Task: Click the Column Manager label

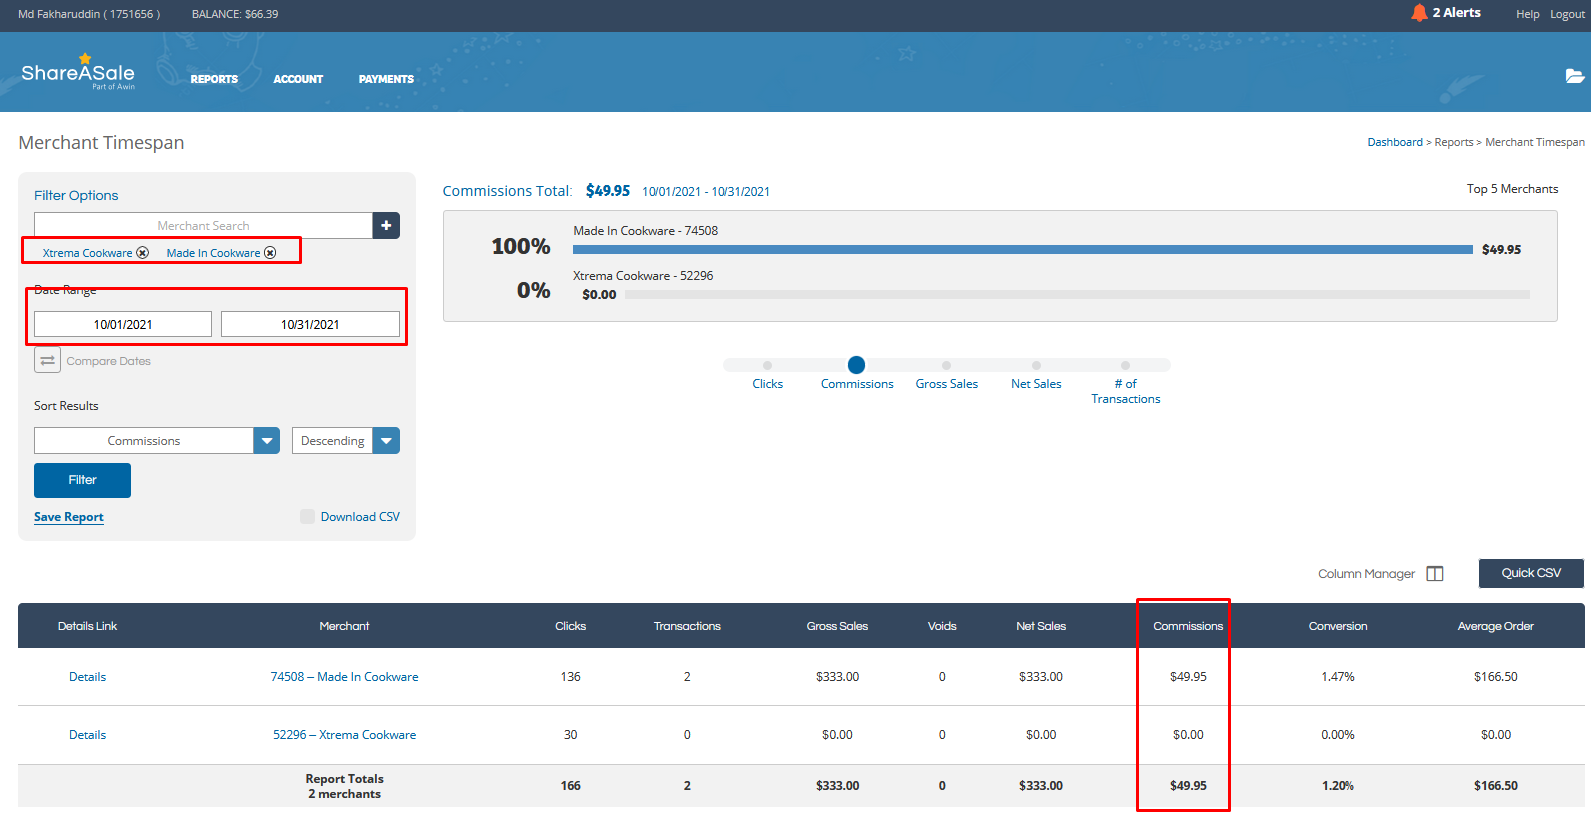Action: click(x=1366, y=574)
